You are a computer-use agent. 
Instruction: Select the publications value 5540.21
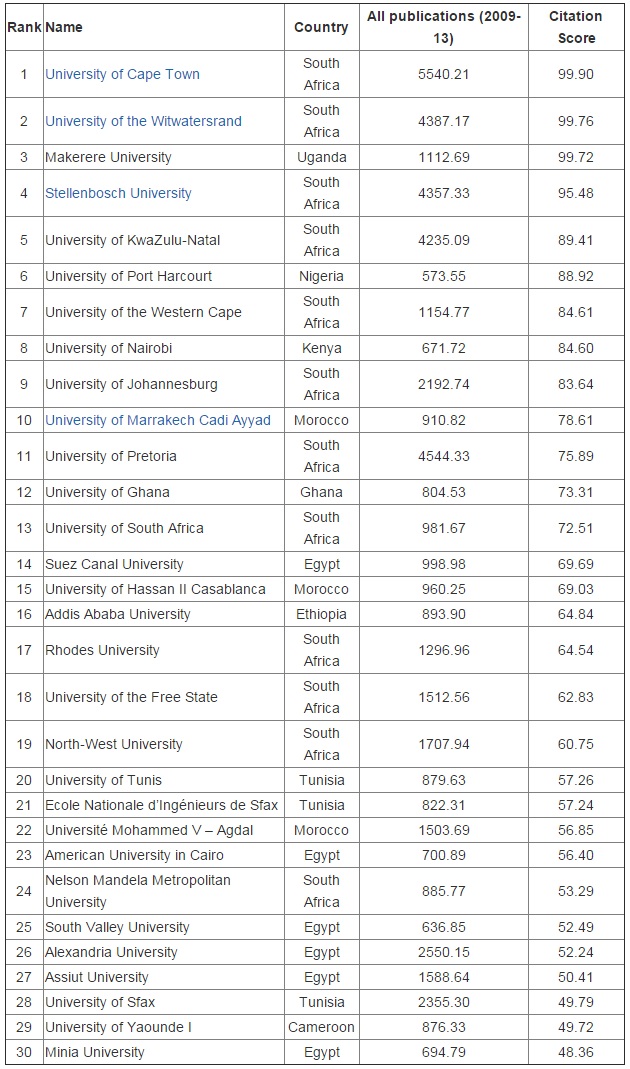click(x=445, y=74)
